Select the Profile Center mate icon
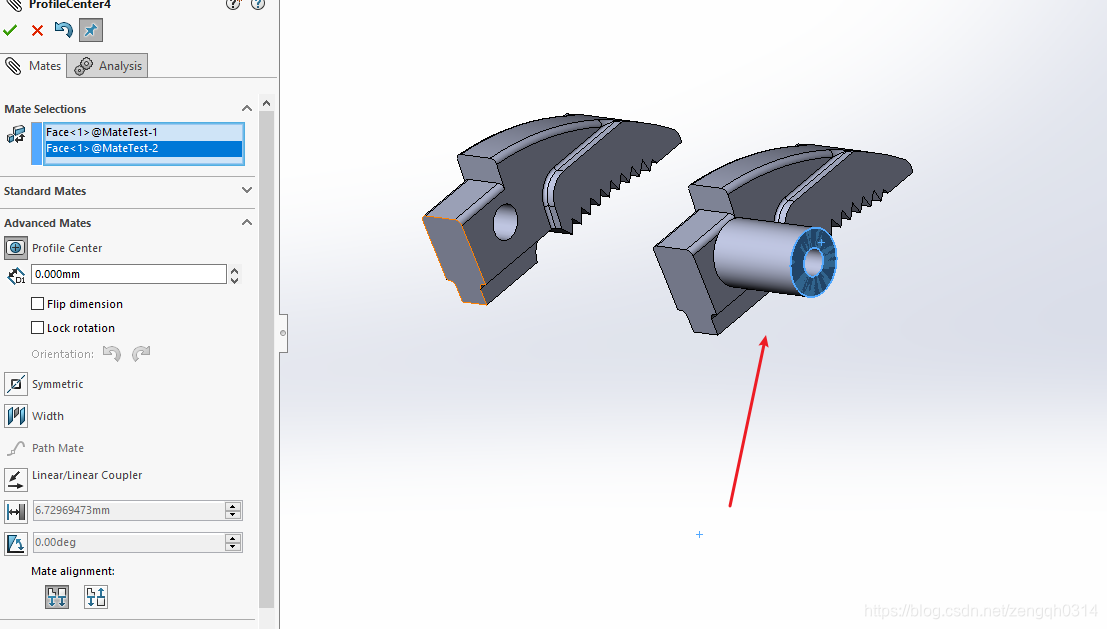The width and height of the screenshot is (1107, 629). [16, 248]
